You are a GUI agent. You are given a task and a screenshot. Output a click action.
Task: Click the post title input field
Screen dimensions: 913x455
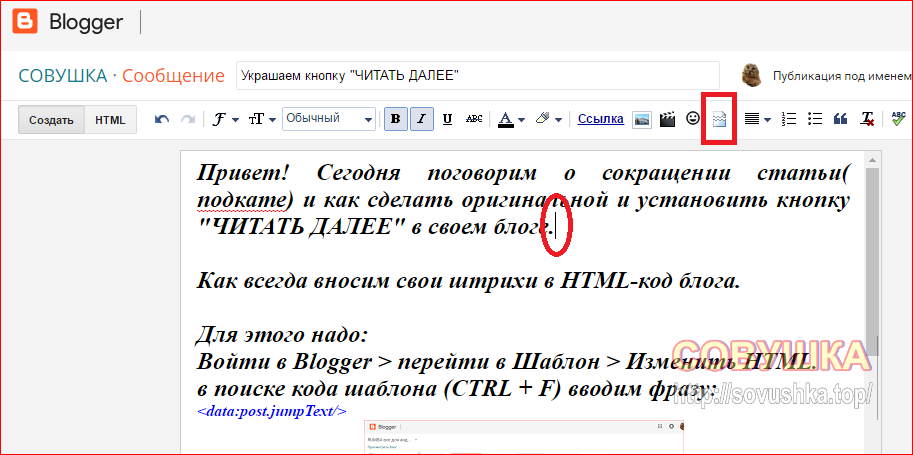[477, 76]
